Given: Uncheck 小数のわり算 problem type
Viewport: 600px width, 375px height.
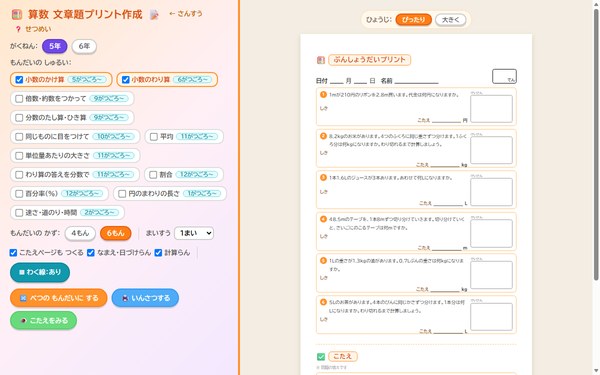Looking at the screenshot, I should [x=126, y=80].
